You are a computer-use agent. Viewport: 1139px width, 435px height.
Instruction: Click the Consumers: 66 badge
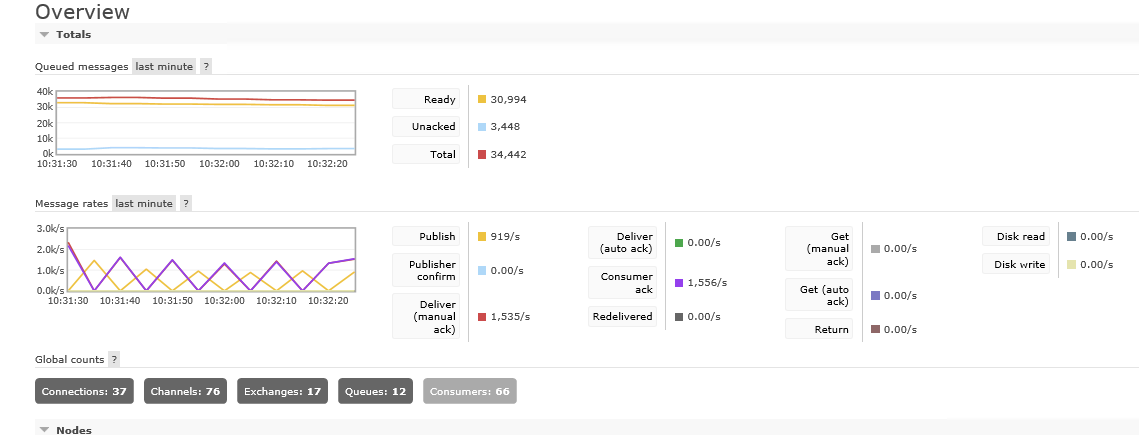click(470, 391)
